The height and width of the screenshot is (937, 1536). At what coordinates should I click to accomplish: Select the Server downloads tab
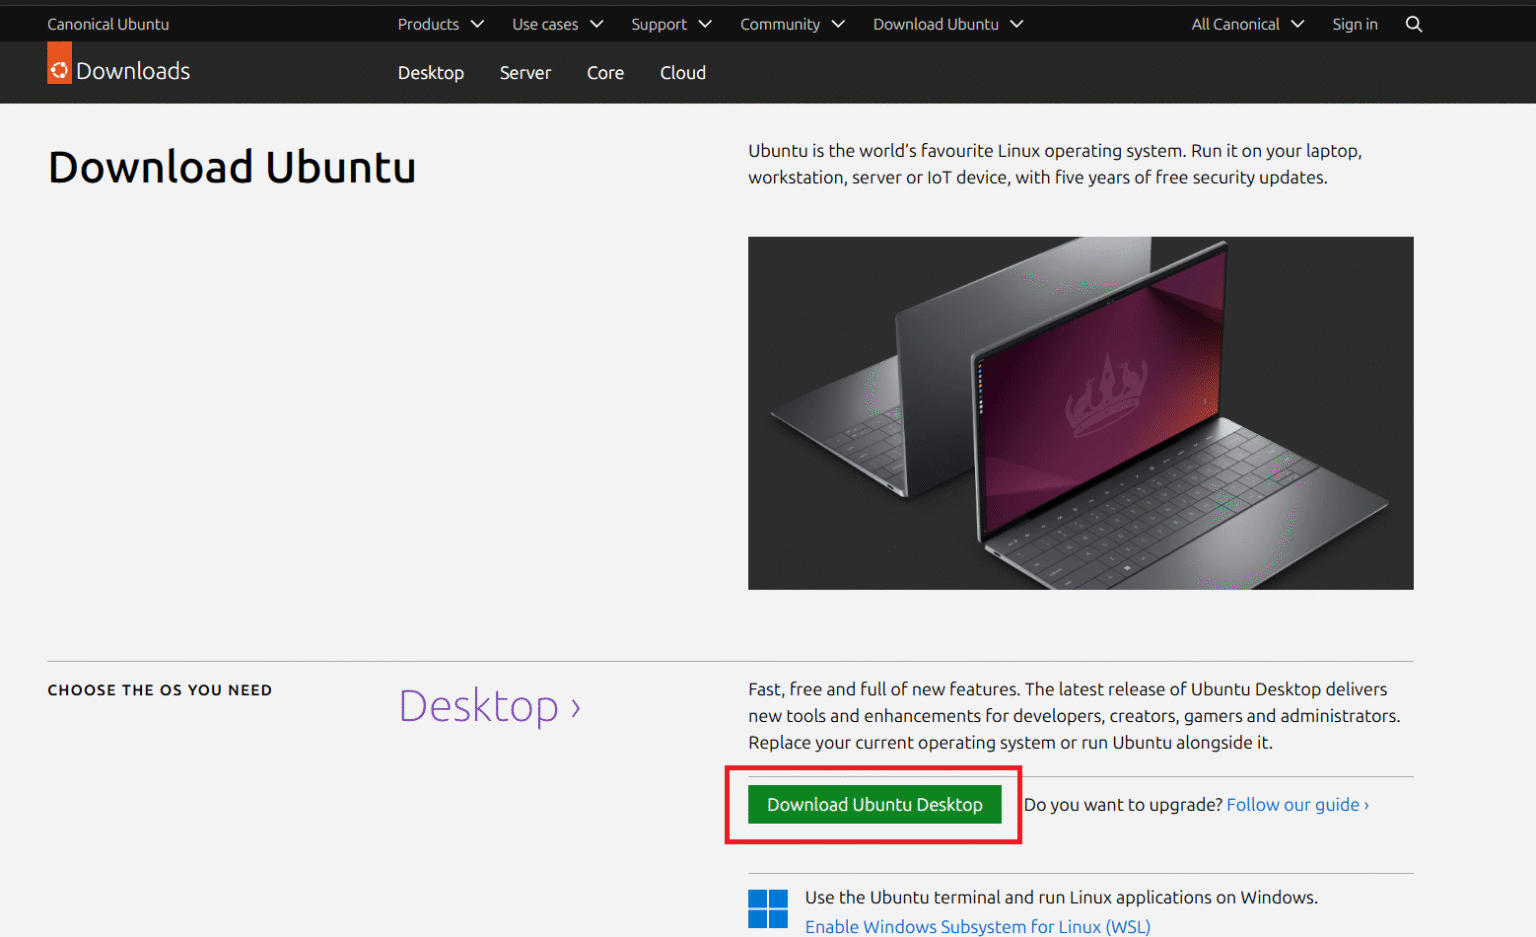pyautogui.click(x=525, y=72)
